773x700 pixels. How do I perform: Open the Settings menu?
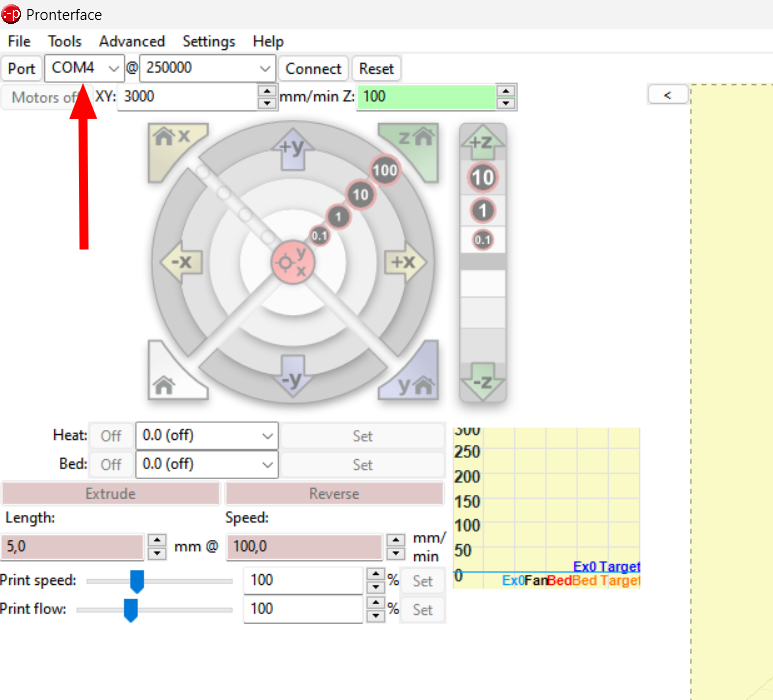pyautogui.click(x=209, y=41)
